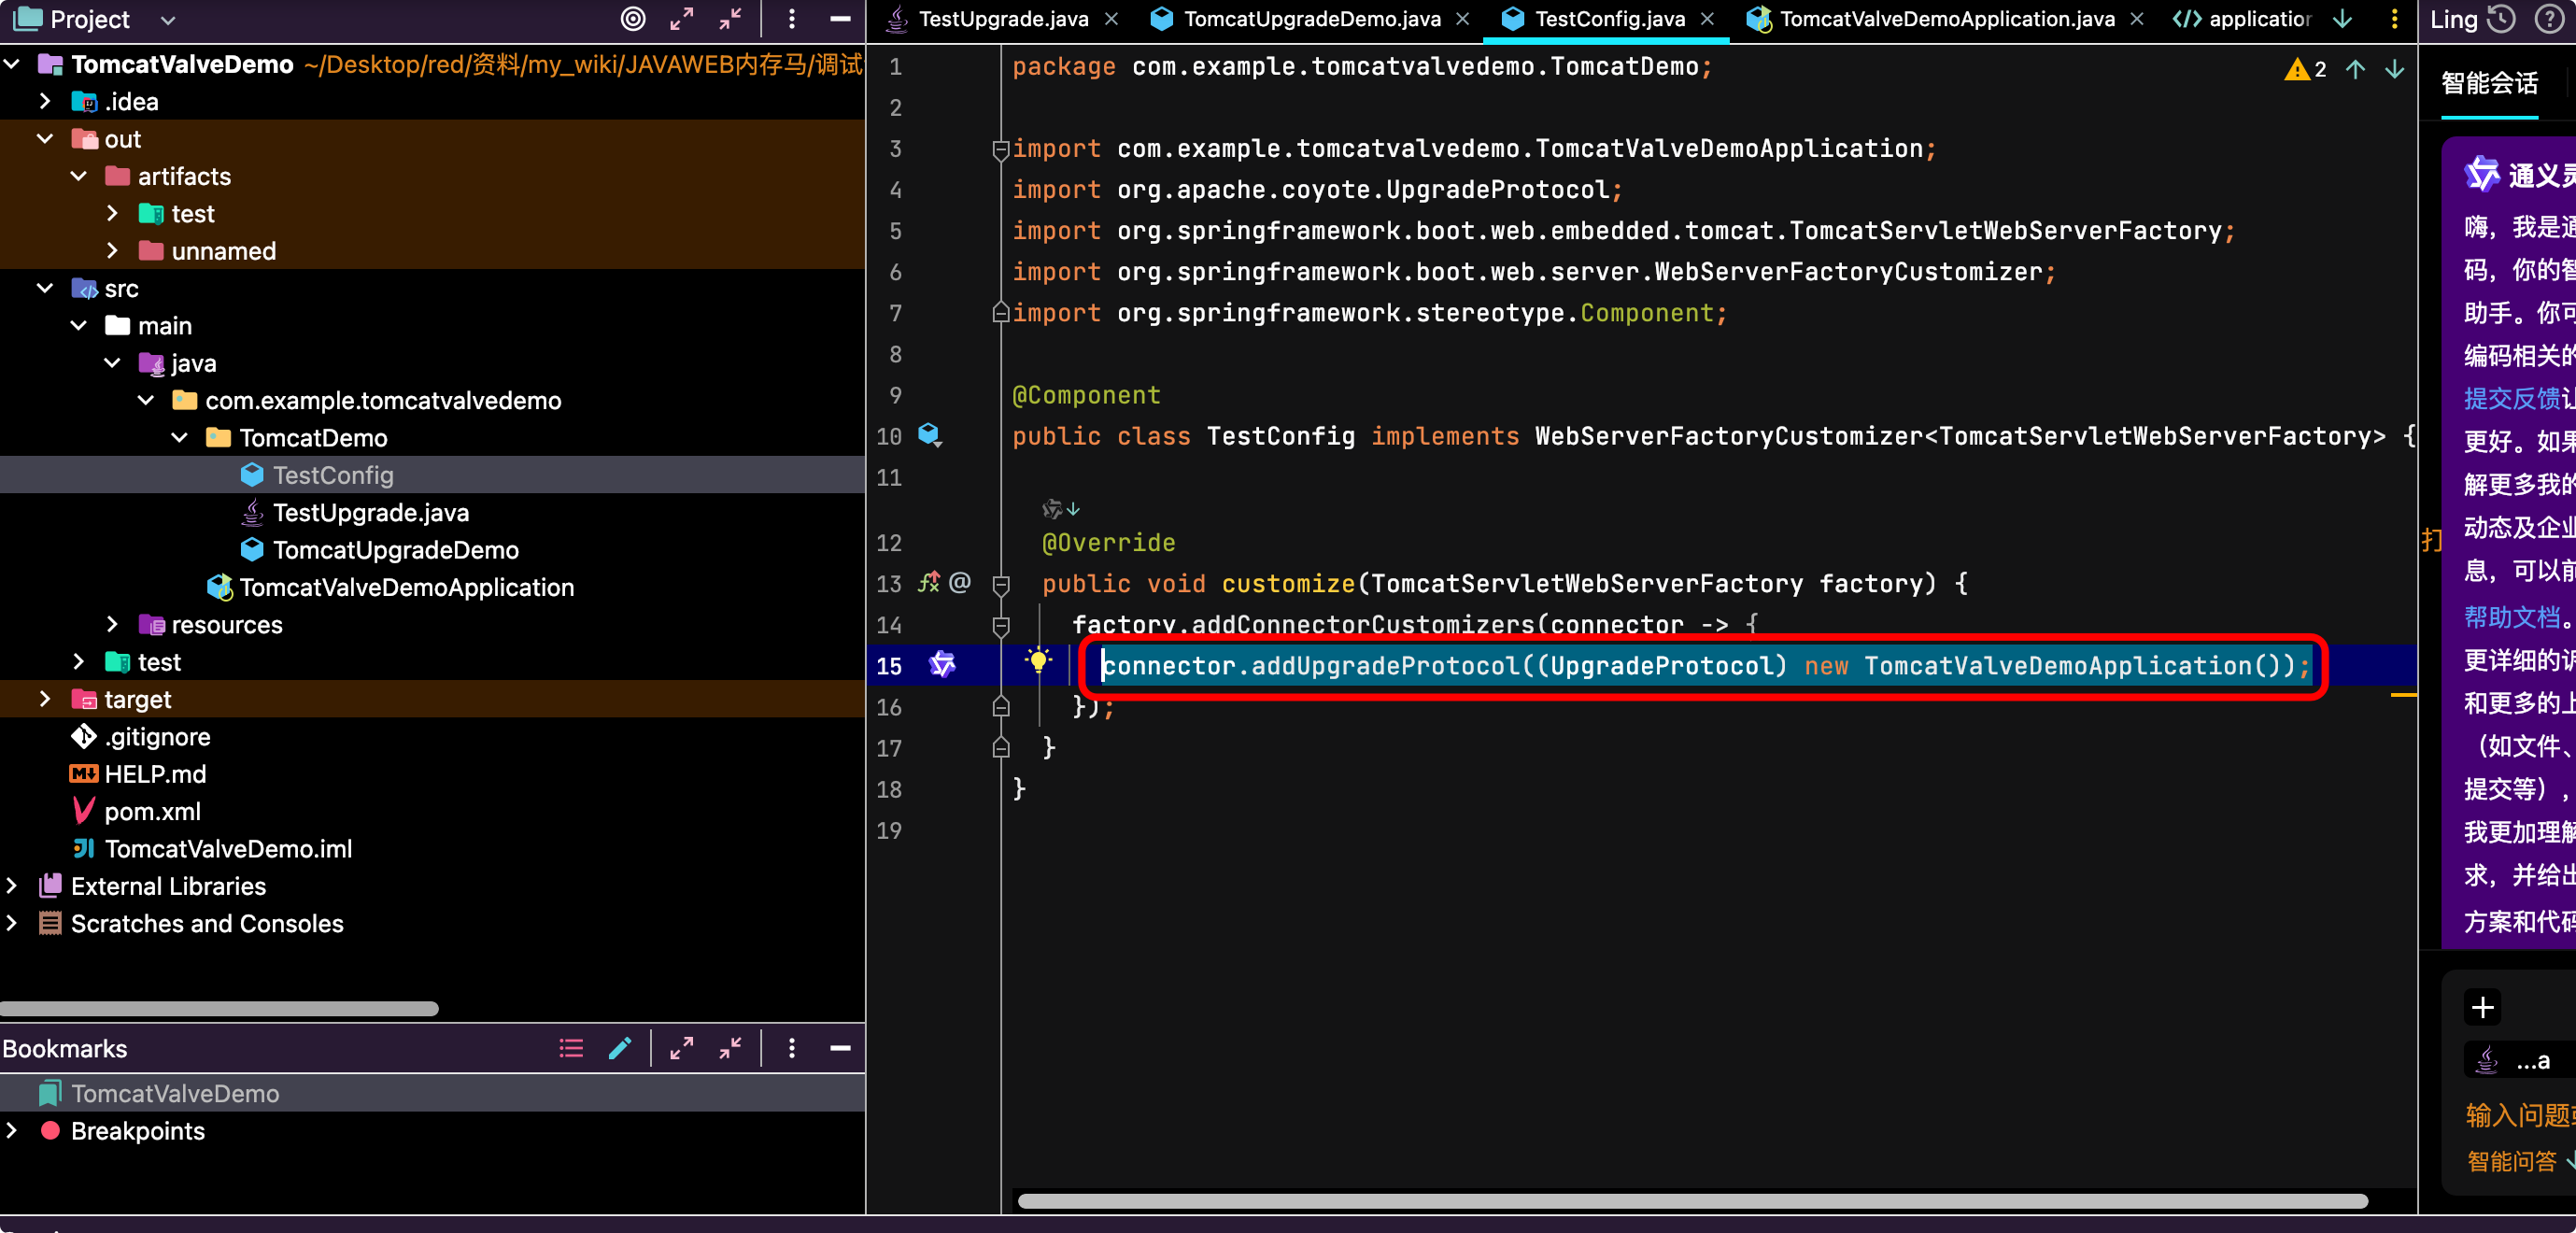Image resolution: width=2576 pixels, height=1233 pixels.
Task: Expand Breakpoints in Bookmarks panel
Action: (12, 1131)
